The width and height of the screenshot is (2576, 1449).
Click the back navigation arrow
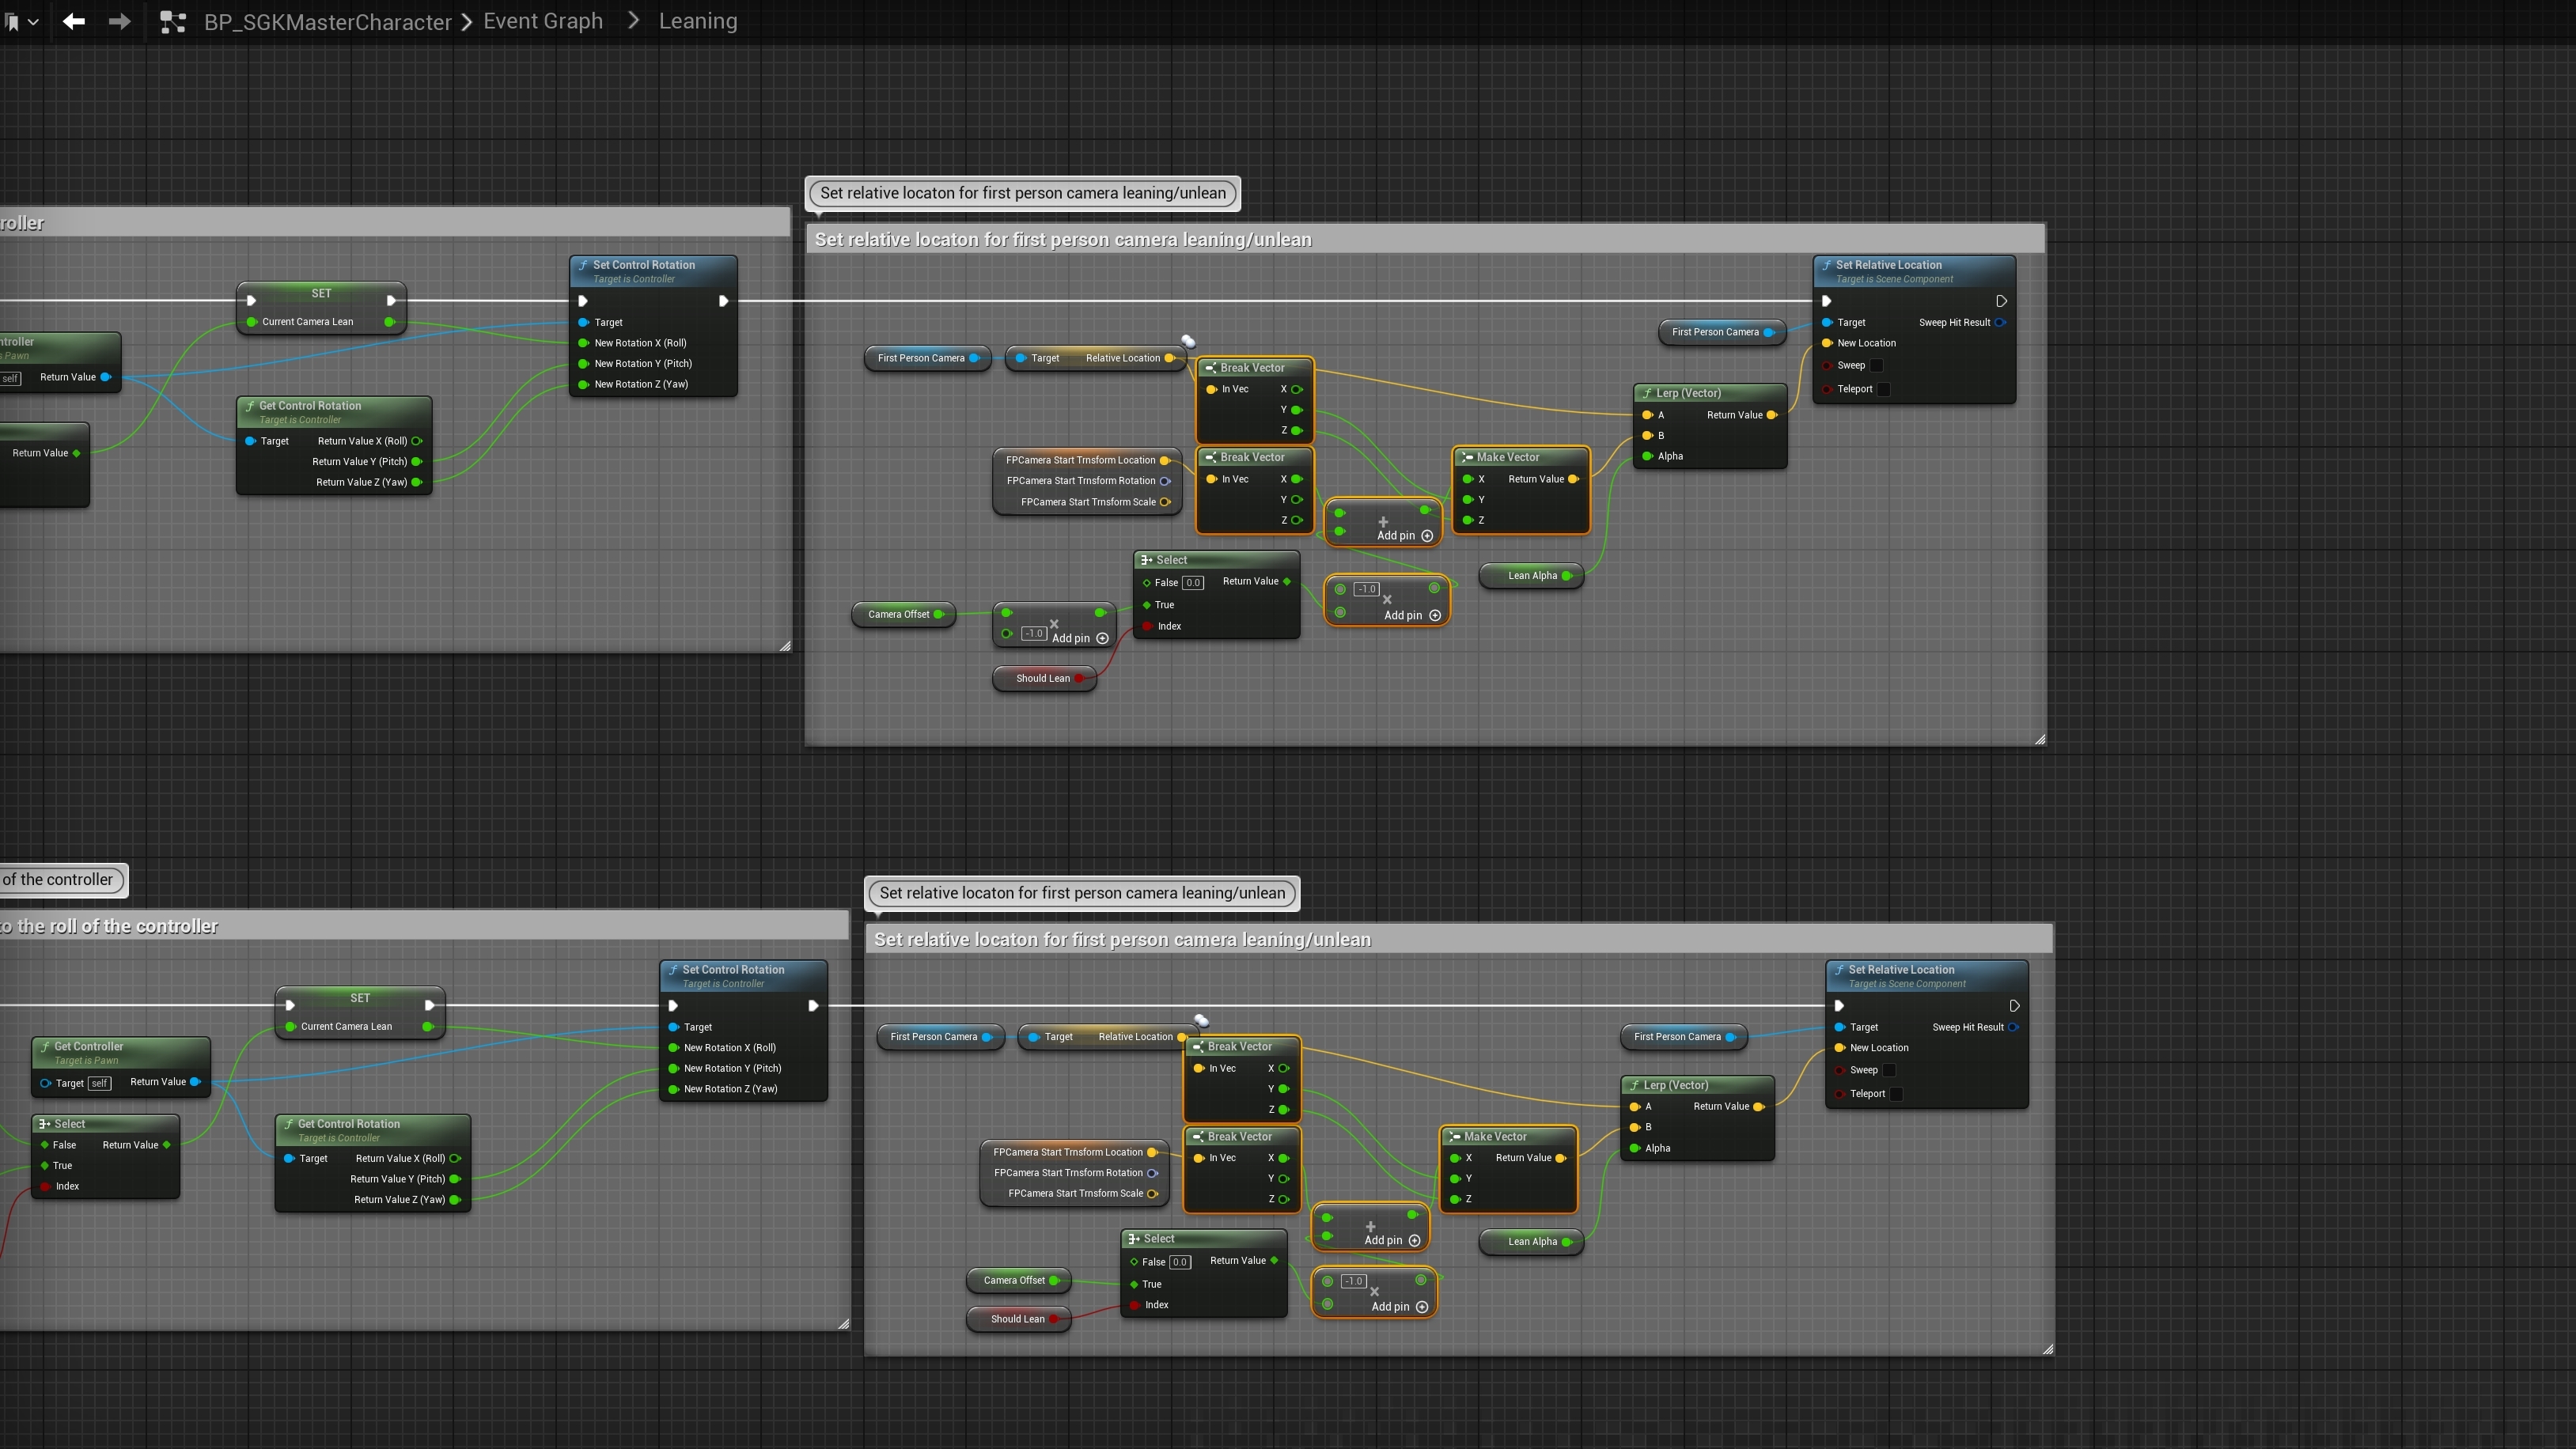click(x=73, y=21)
